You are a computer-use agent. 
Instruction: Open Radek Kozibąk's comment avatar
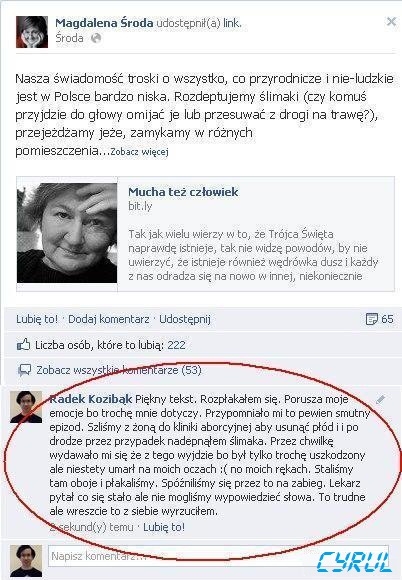[26, 407]
